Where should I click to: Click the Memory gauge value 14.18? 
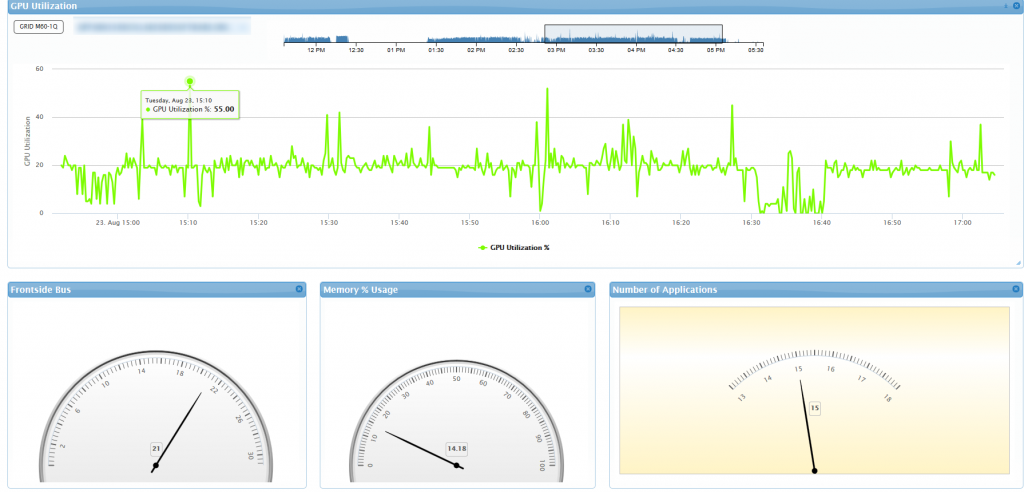(456, 449)
